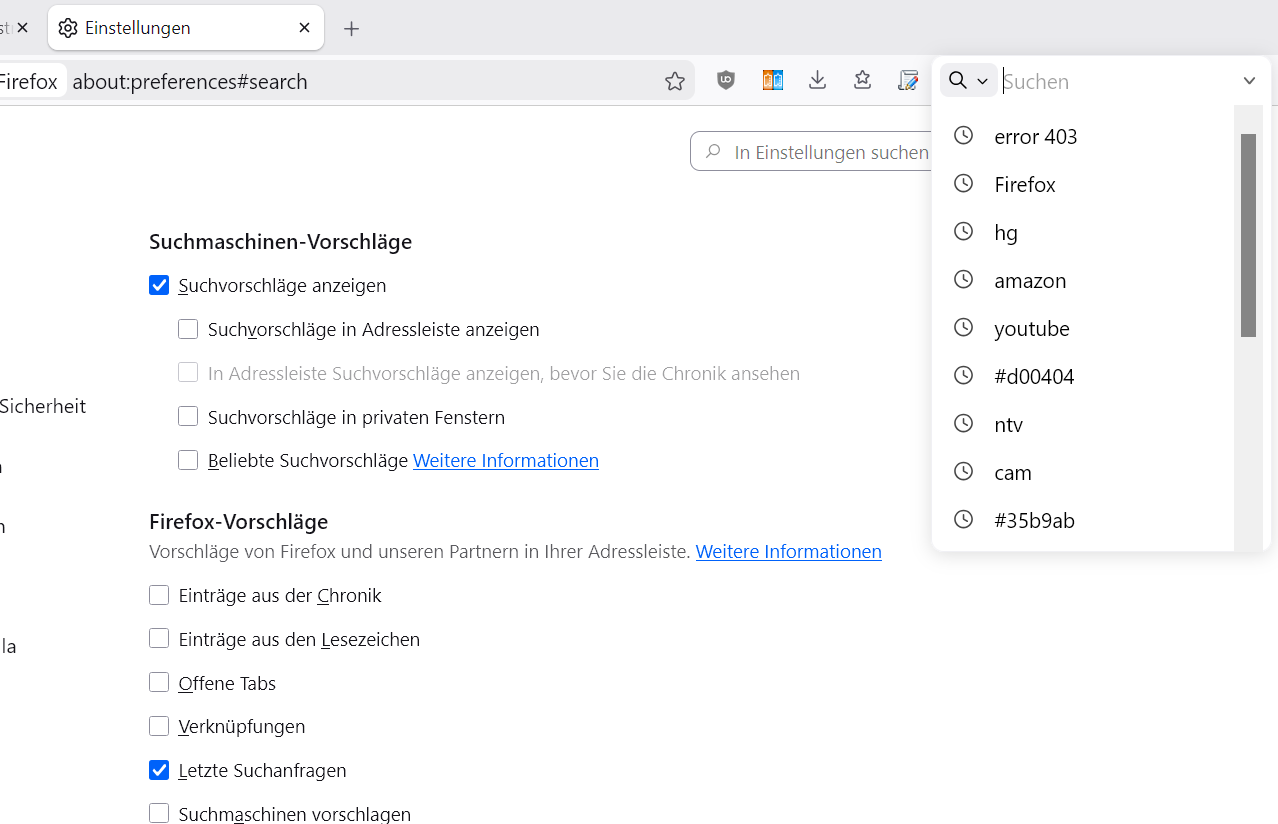The image size is (1278, 824).
Task: Disable 'Letzte Suchanfragen' checkbox
Action: point(159,771)
